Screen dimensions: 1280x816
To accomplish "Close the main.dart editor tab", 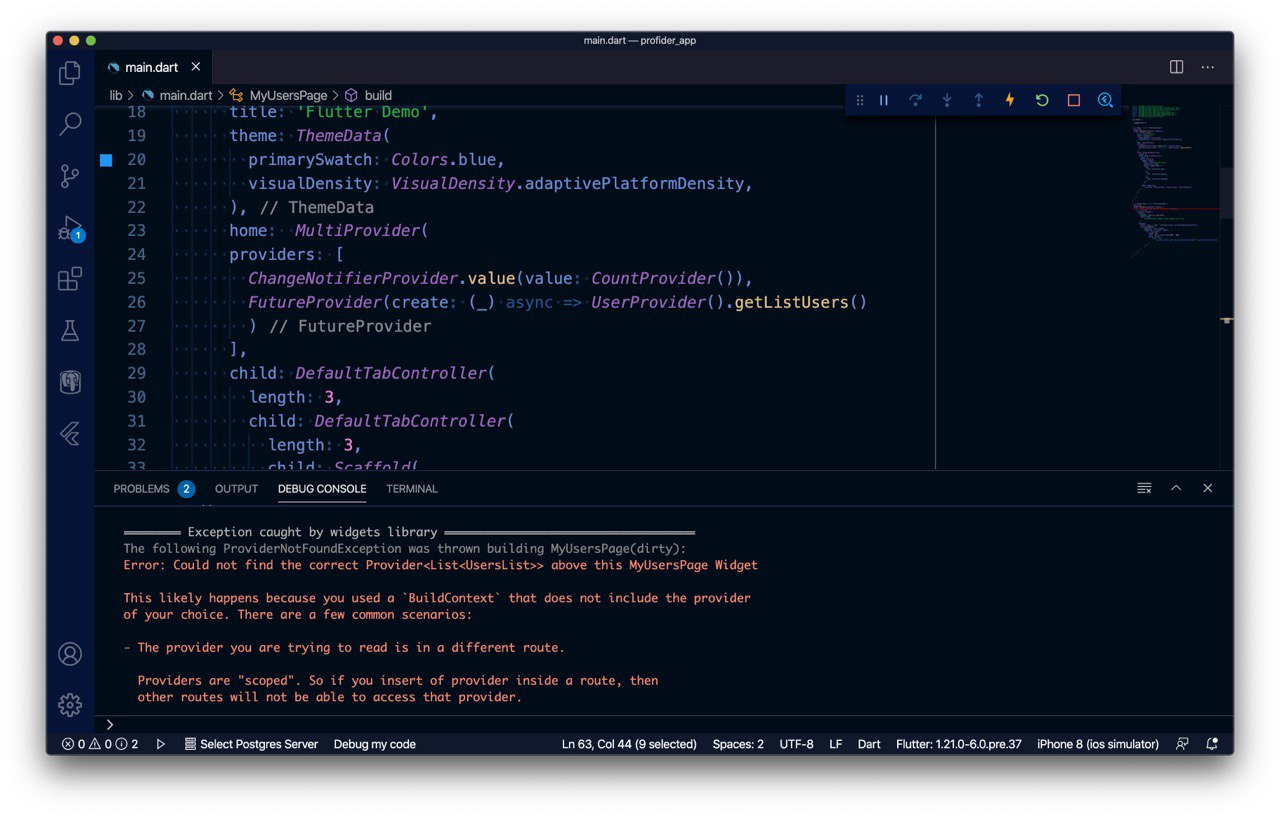I will 196,67.
